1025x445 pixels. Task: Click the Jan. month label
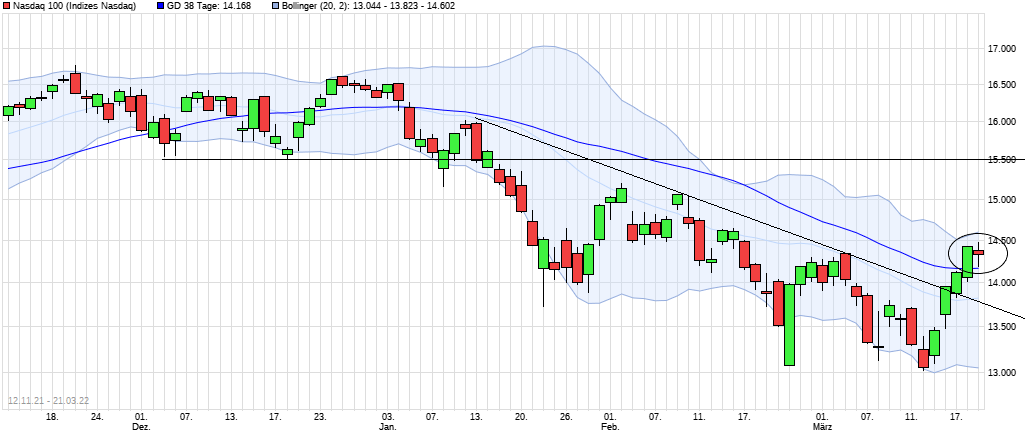pos(388,426)
